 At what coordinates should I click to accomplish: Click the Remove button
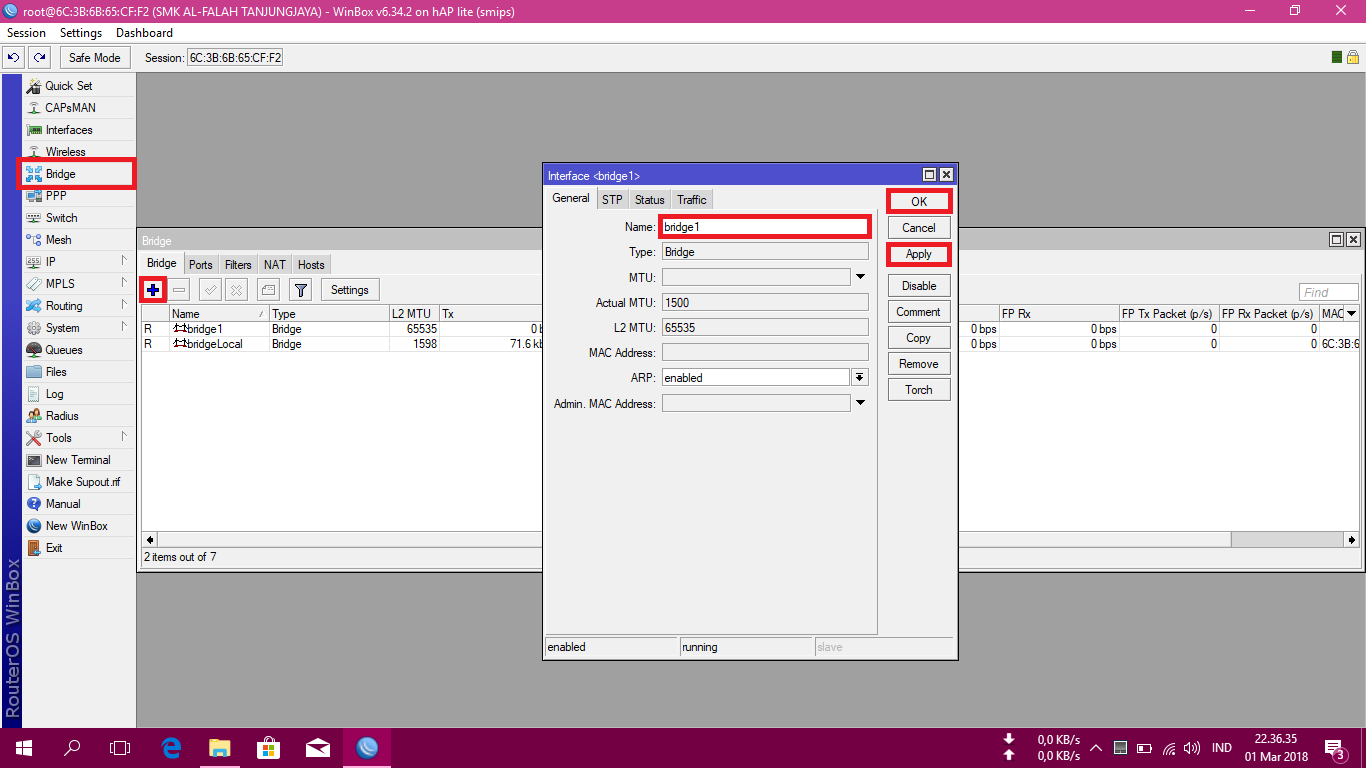(x=919, y=364)
